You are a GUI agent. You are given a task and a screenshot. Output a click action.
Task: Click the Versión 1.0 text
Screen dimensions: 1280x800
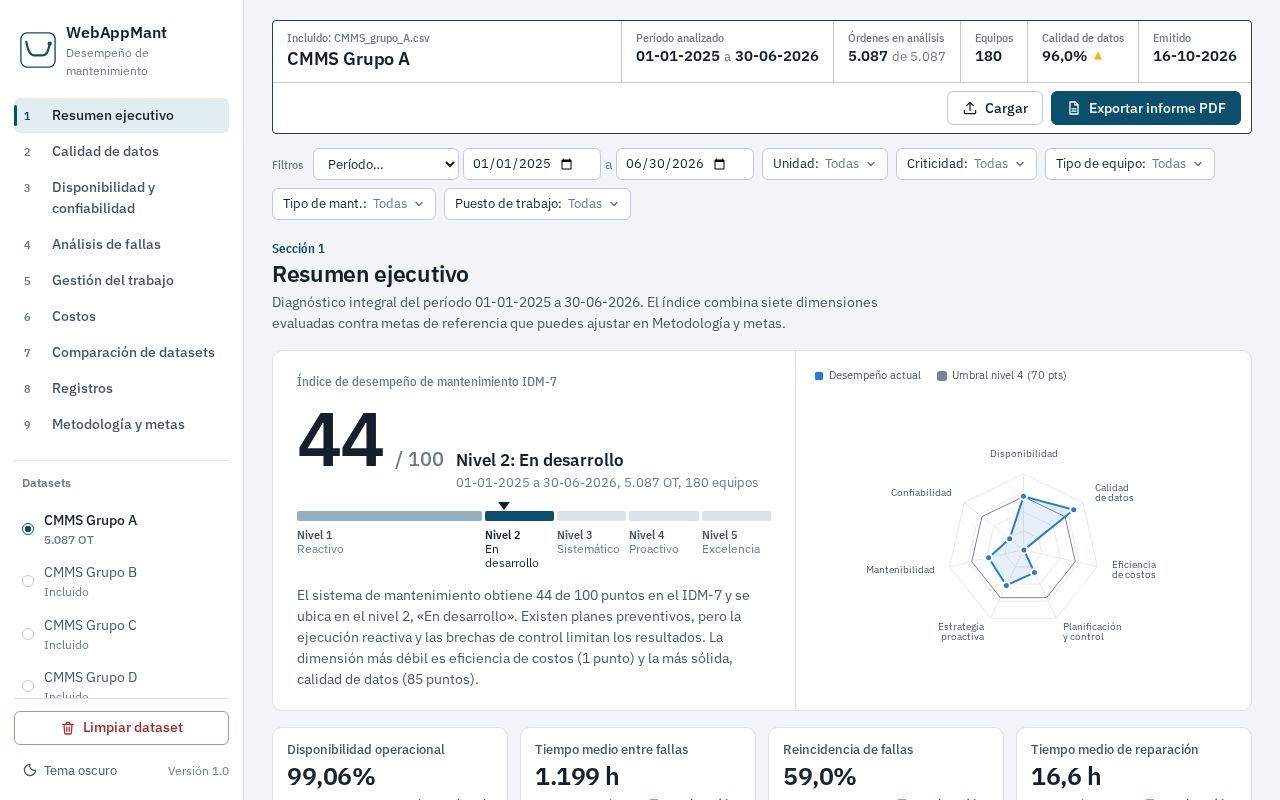pyautogui.click(x=198, y=771)
